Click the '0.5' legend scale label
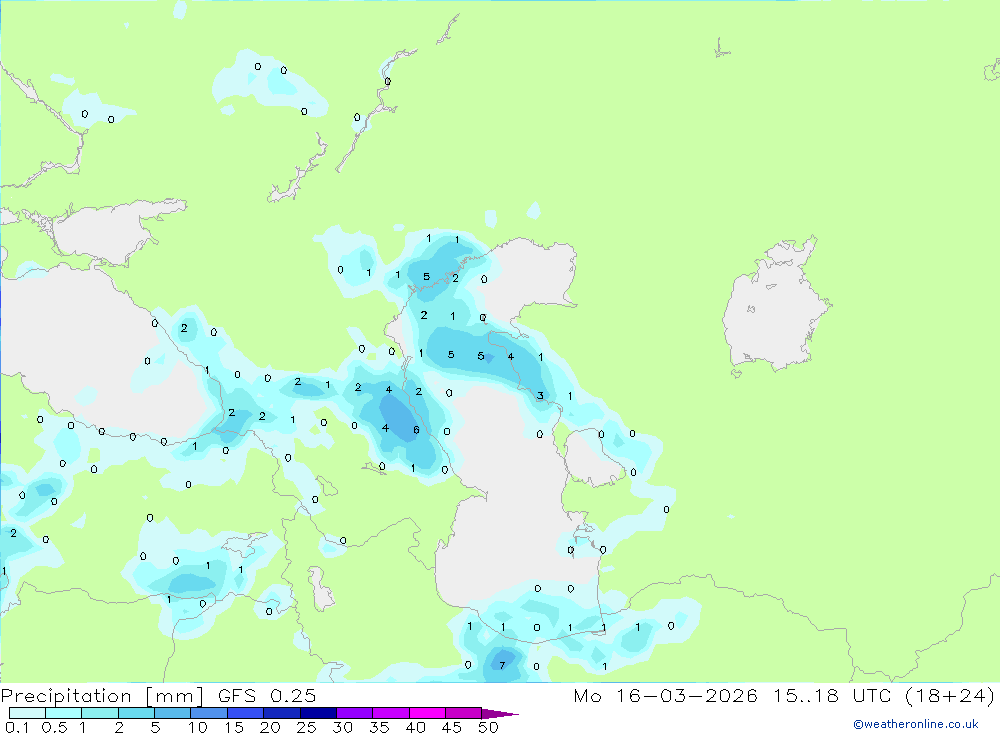 point(54,727)
